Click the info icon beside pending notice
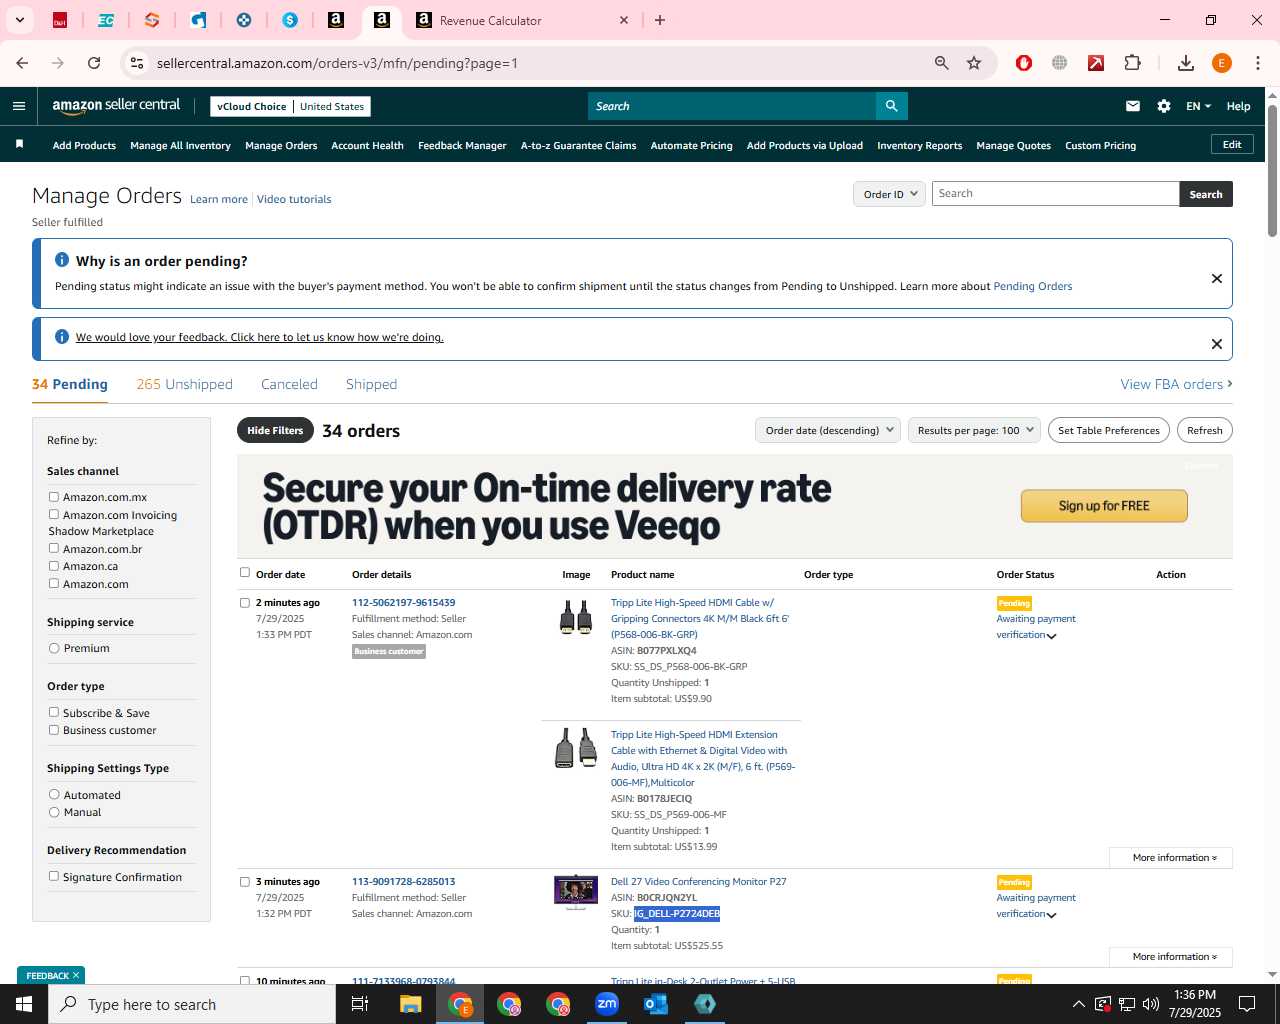The height and width of the screenshot is (1024, 1280). tap(62, 260)
